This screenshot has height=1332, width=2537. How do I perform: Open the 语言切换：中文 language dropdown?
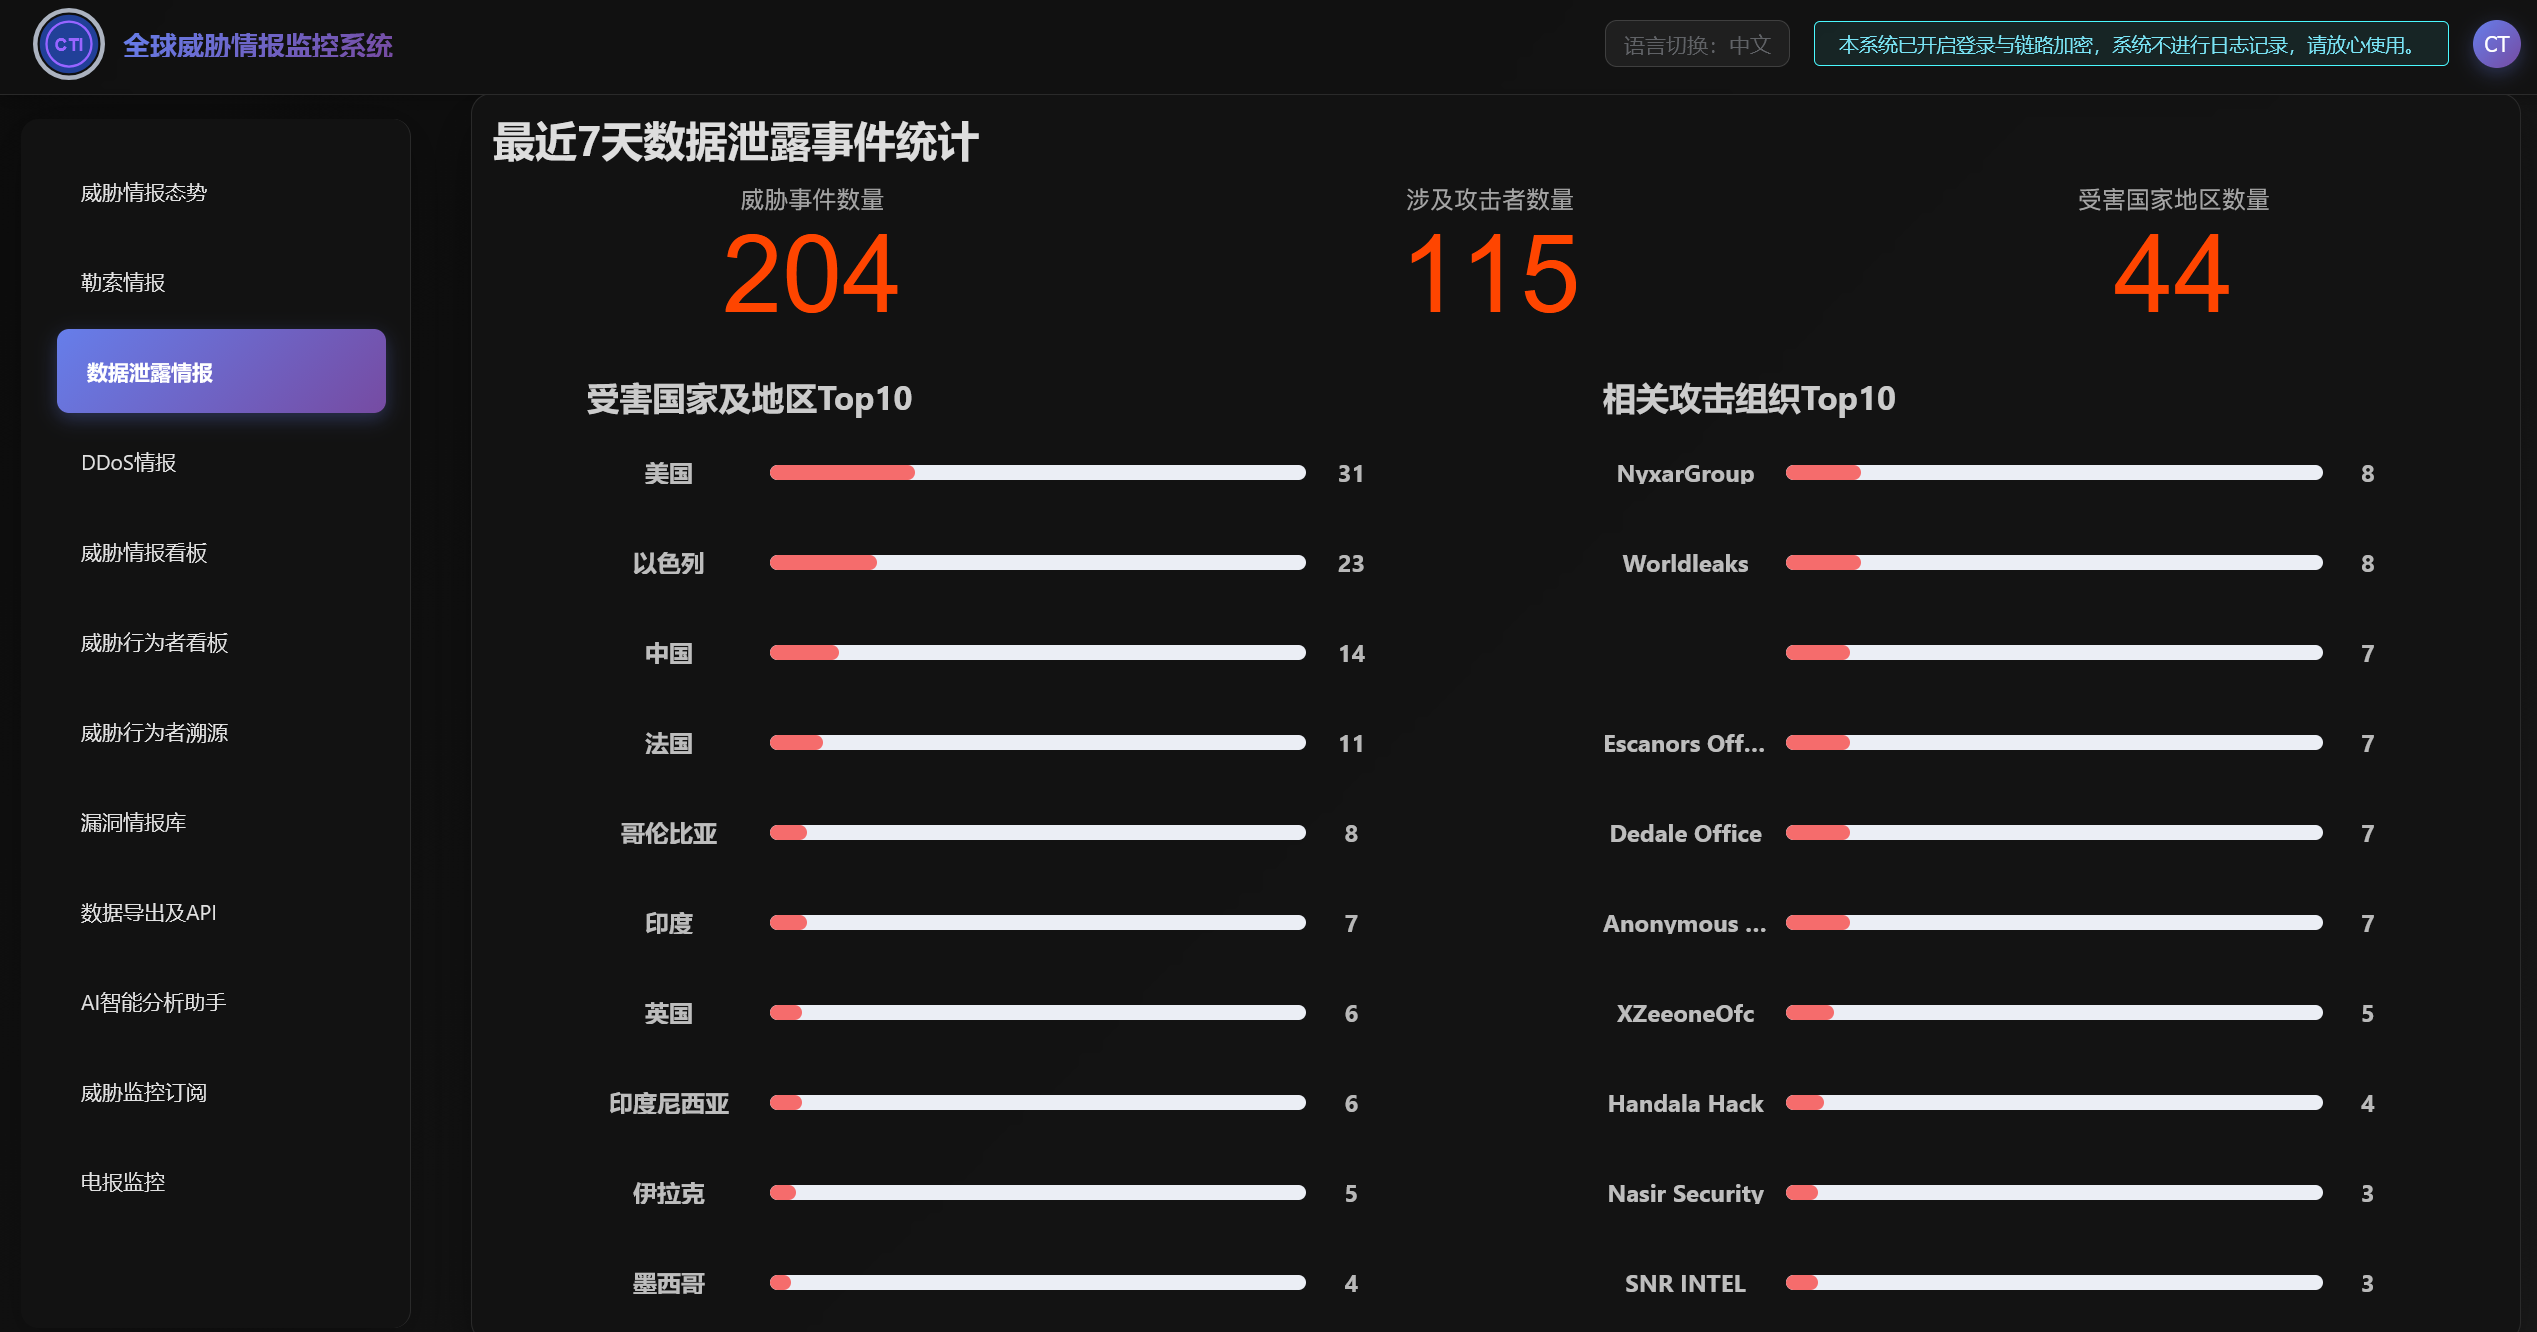coord(1696,44)
